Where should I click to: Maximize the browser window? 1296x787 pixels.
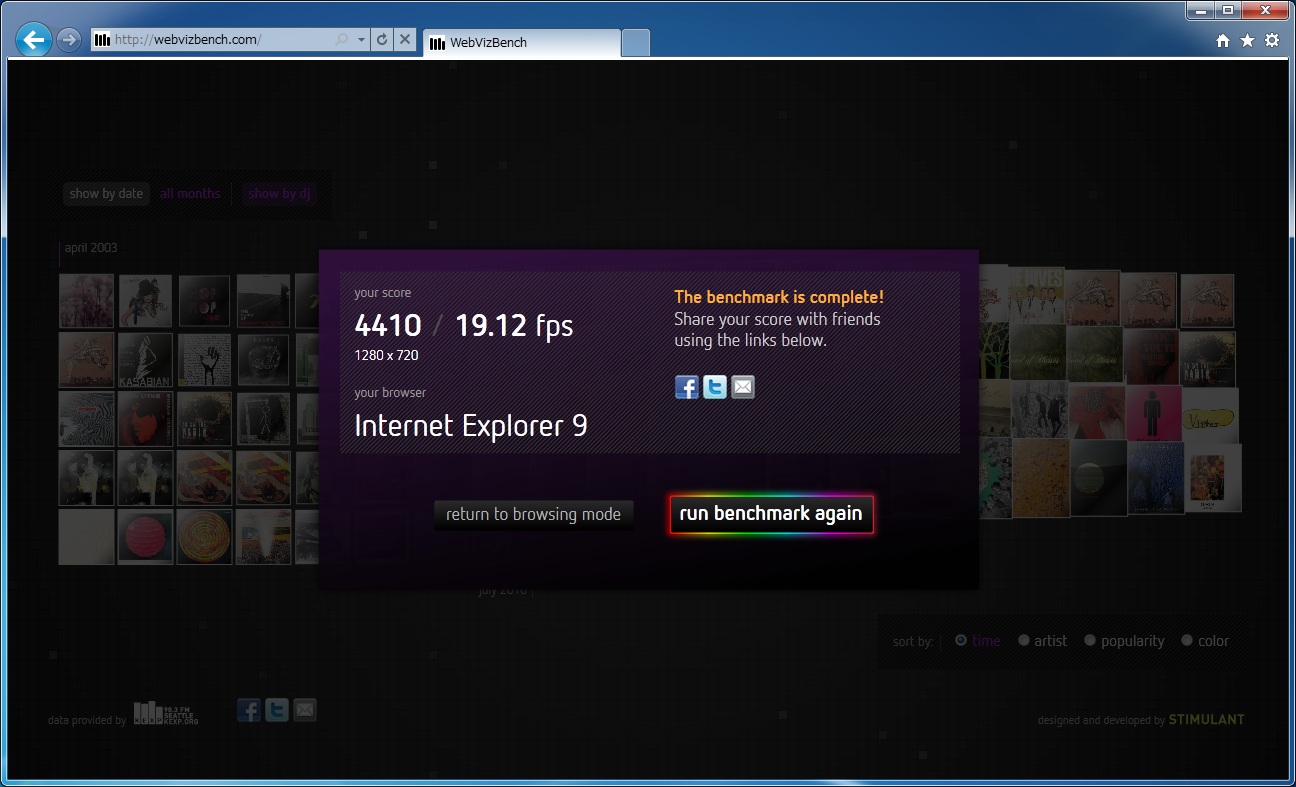pos(1228,10)
